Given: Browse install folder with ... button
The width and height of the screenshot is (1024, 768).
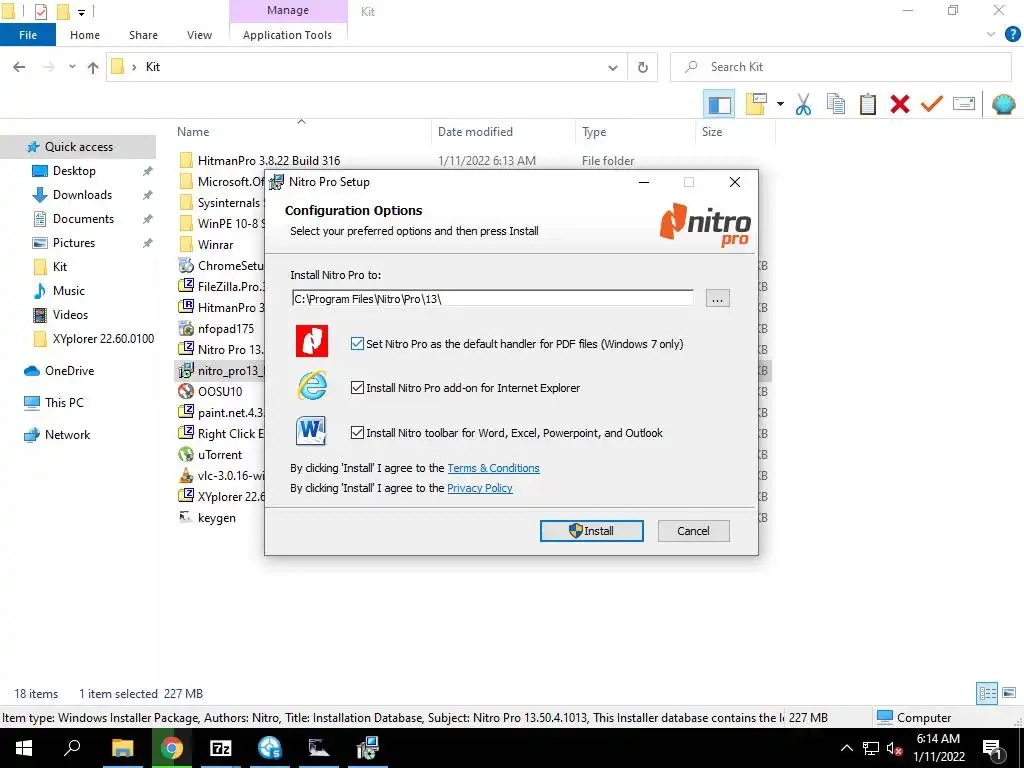Looking at the screenshot, I should click(718, 298).
